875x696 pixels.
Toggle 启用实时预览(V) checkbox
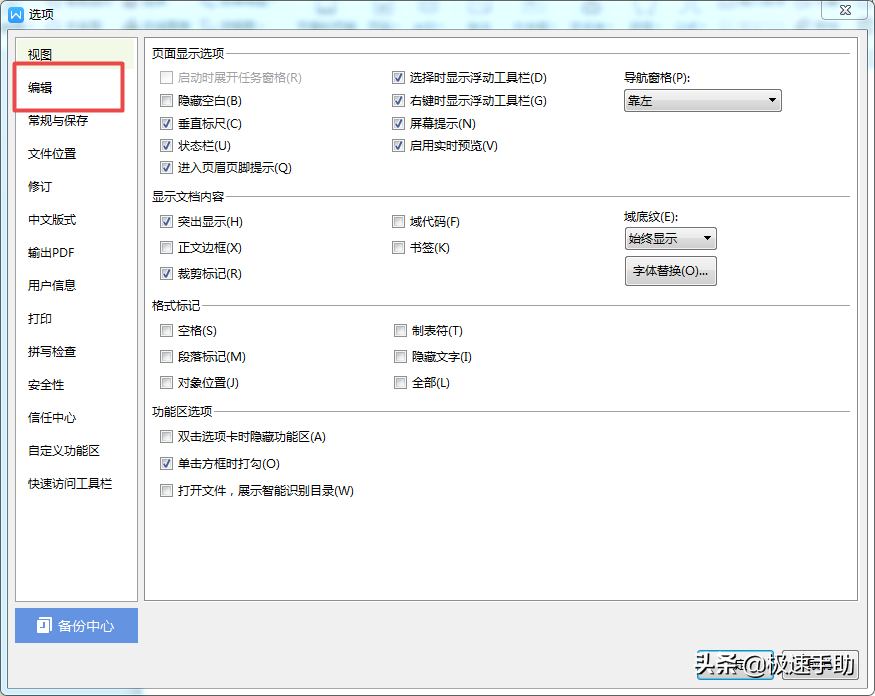point(398,146)
